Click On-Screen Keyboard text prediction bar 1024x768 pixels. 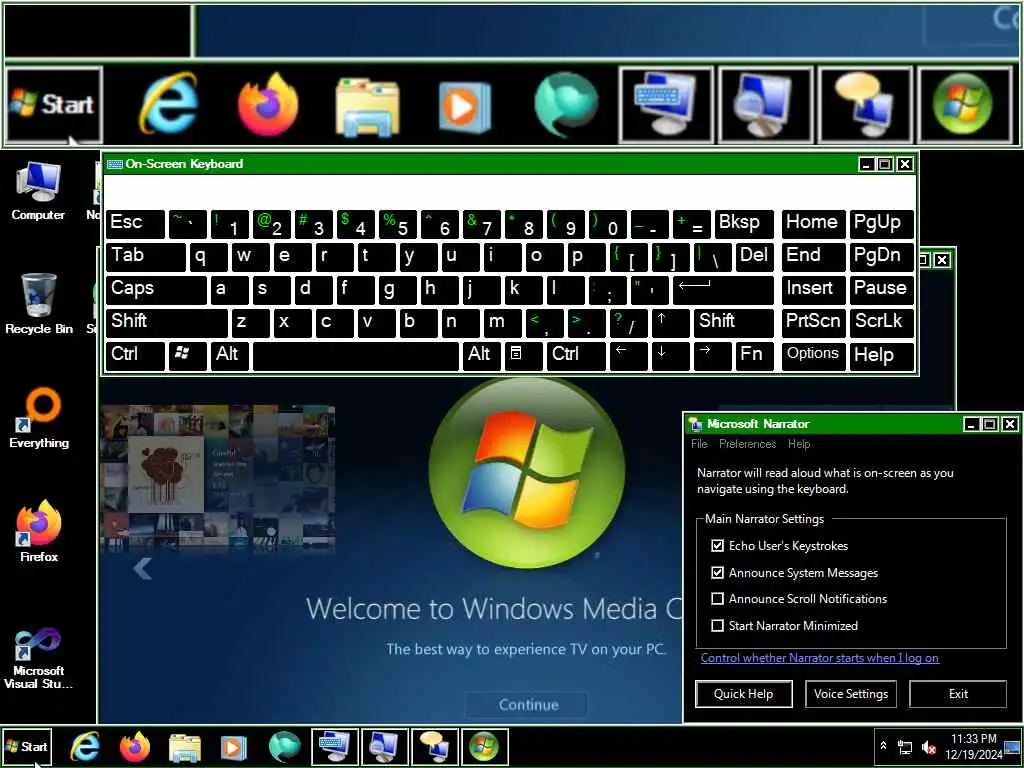[x=509, y=191]
